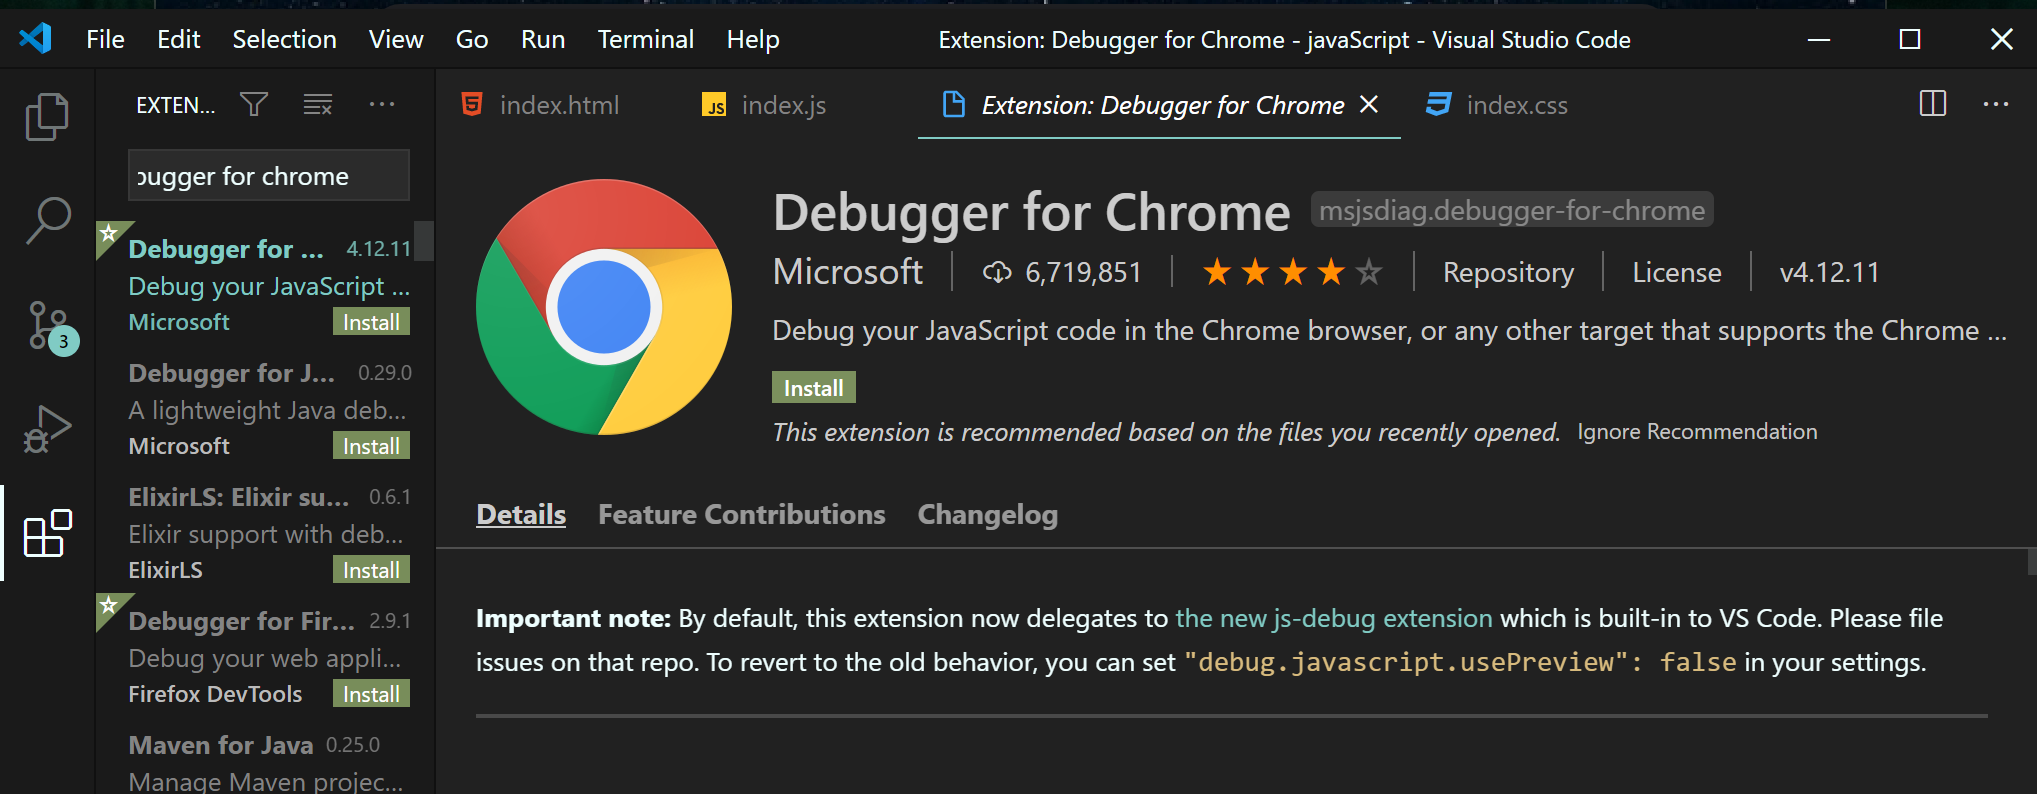Viewport: 2037px width, 794px height.
Task: Switch to the index.js tab
Action: (x=765, y=104)
